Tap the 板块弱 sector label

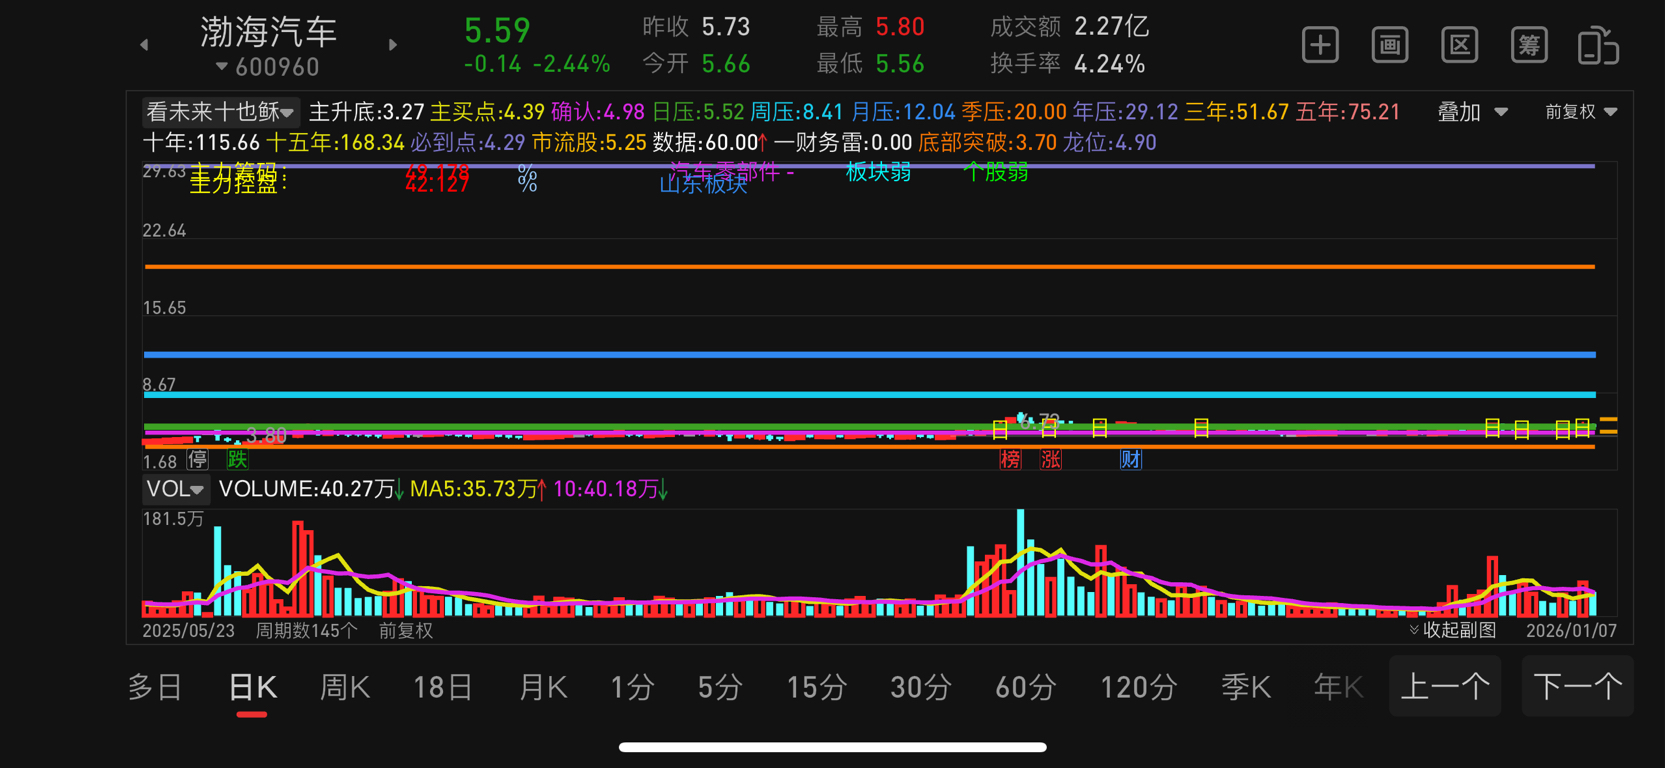click(878, 172)
